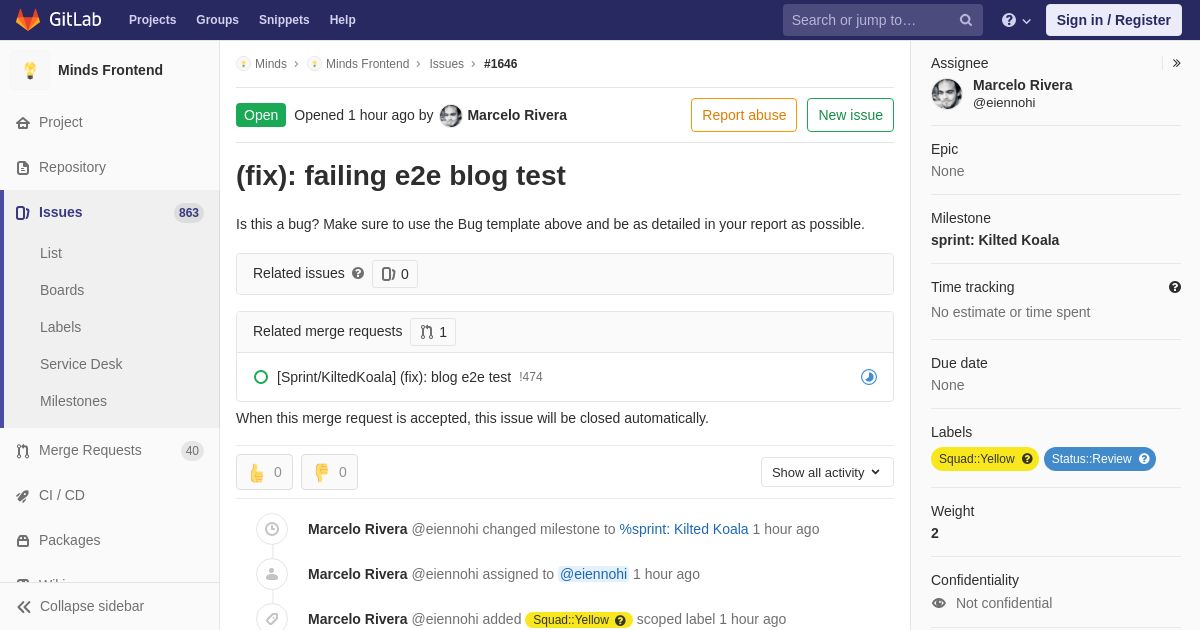This screenshot has height=630, width=1200.
Task: Go to Boards in Issues submenu
Action: 62,290
